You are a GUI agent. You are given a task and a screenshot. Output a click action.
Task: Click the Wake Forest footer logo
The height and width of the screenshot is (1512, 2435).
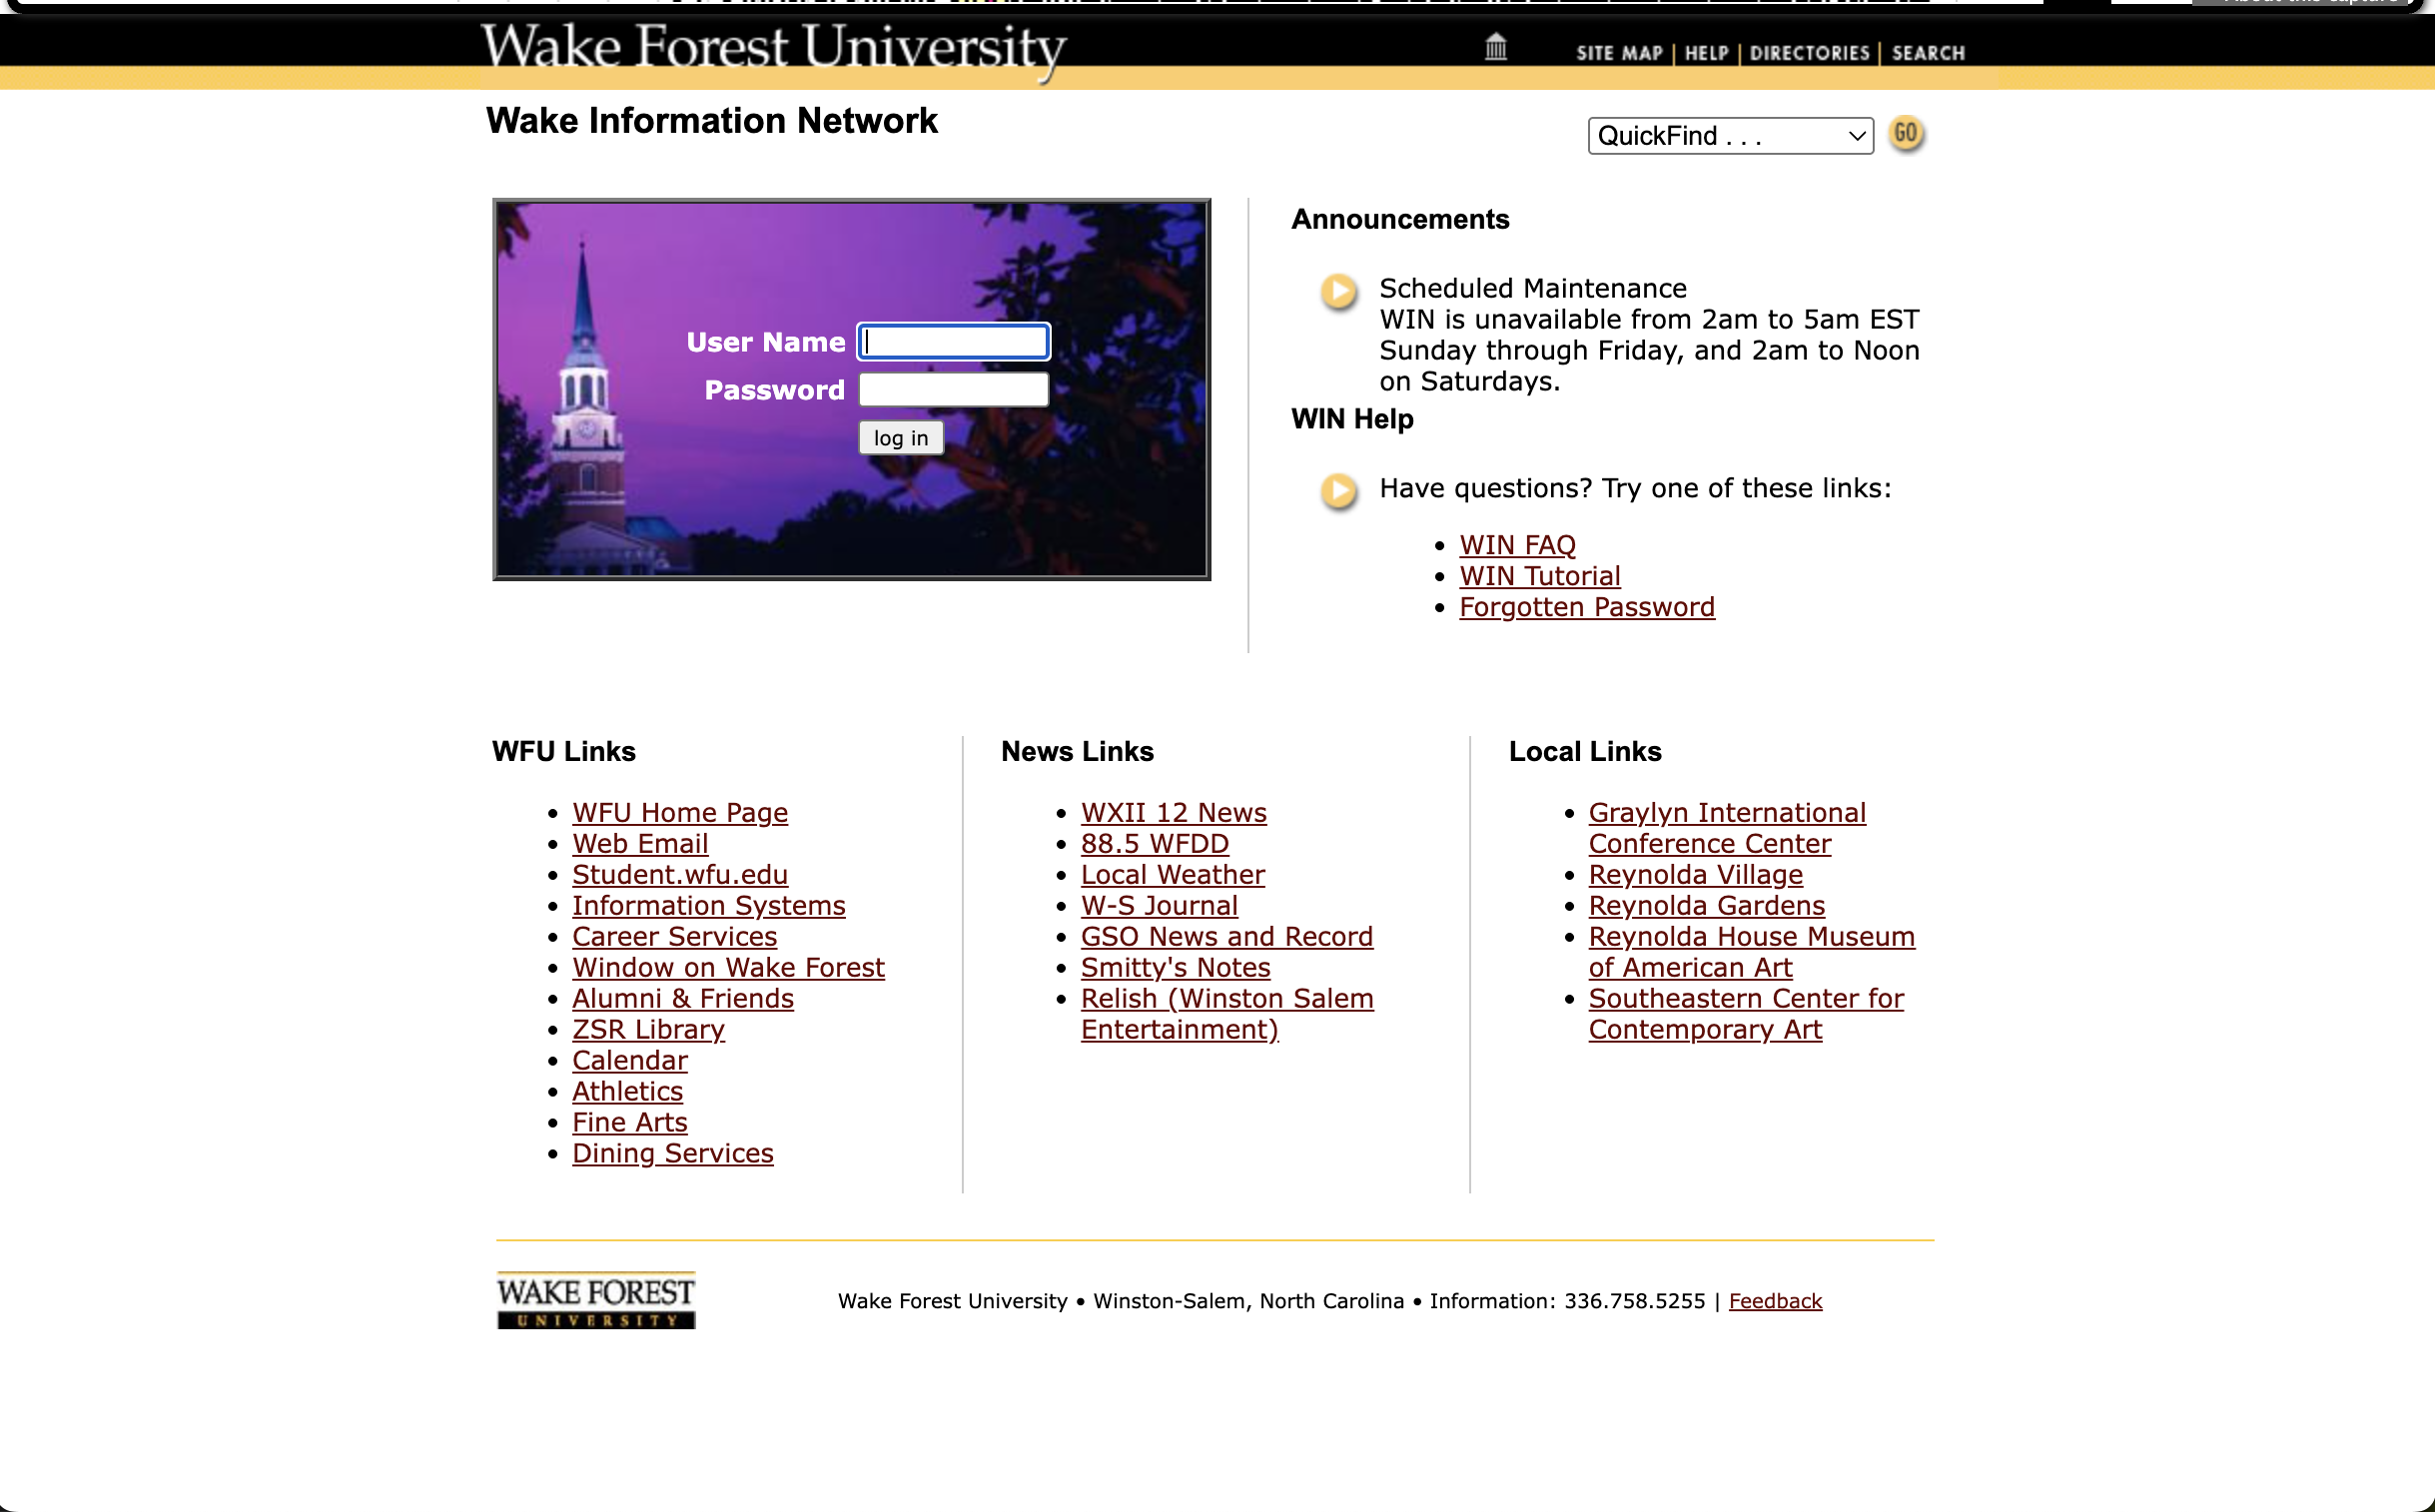coord(596,1300)
